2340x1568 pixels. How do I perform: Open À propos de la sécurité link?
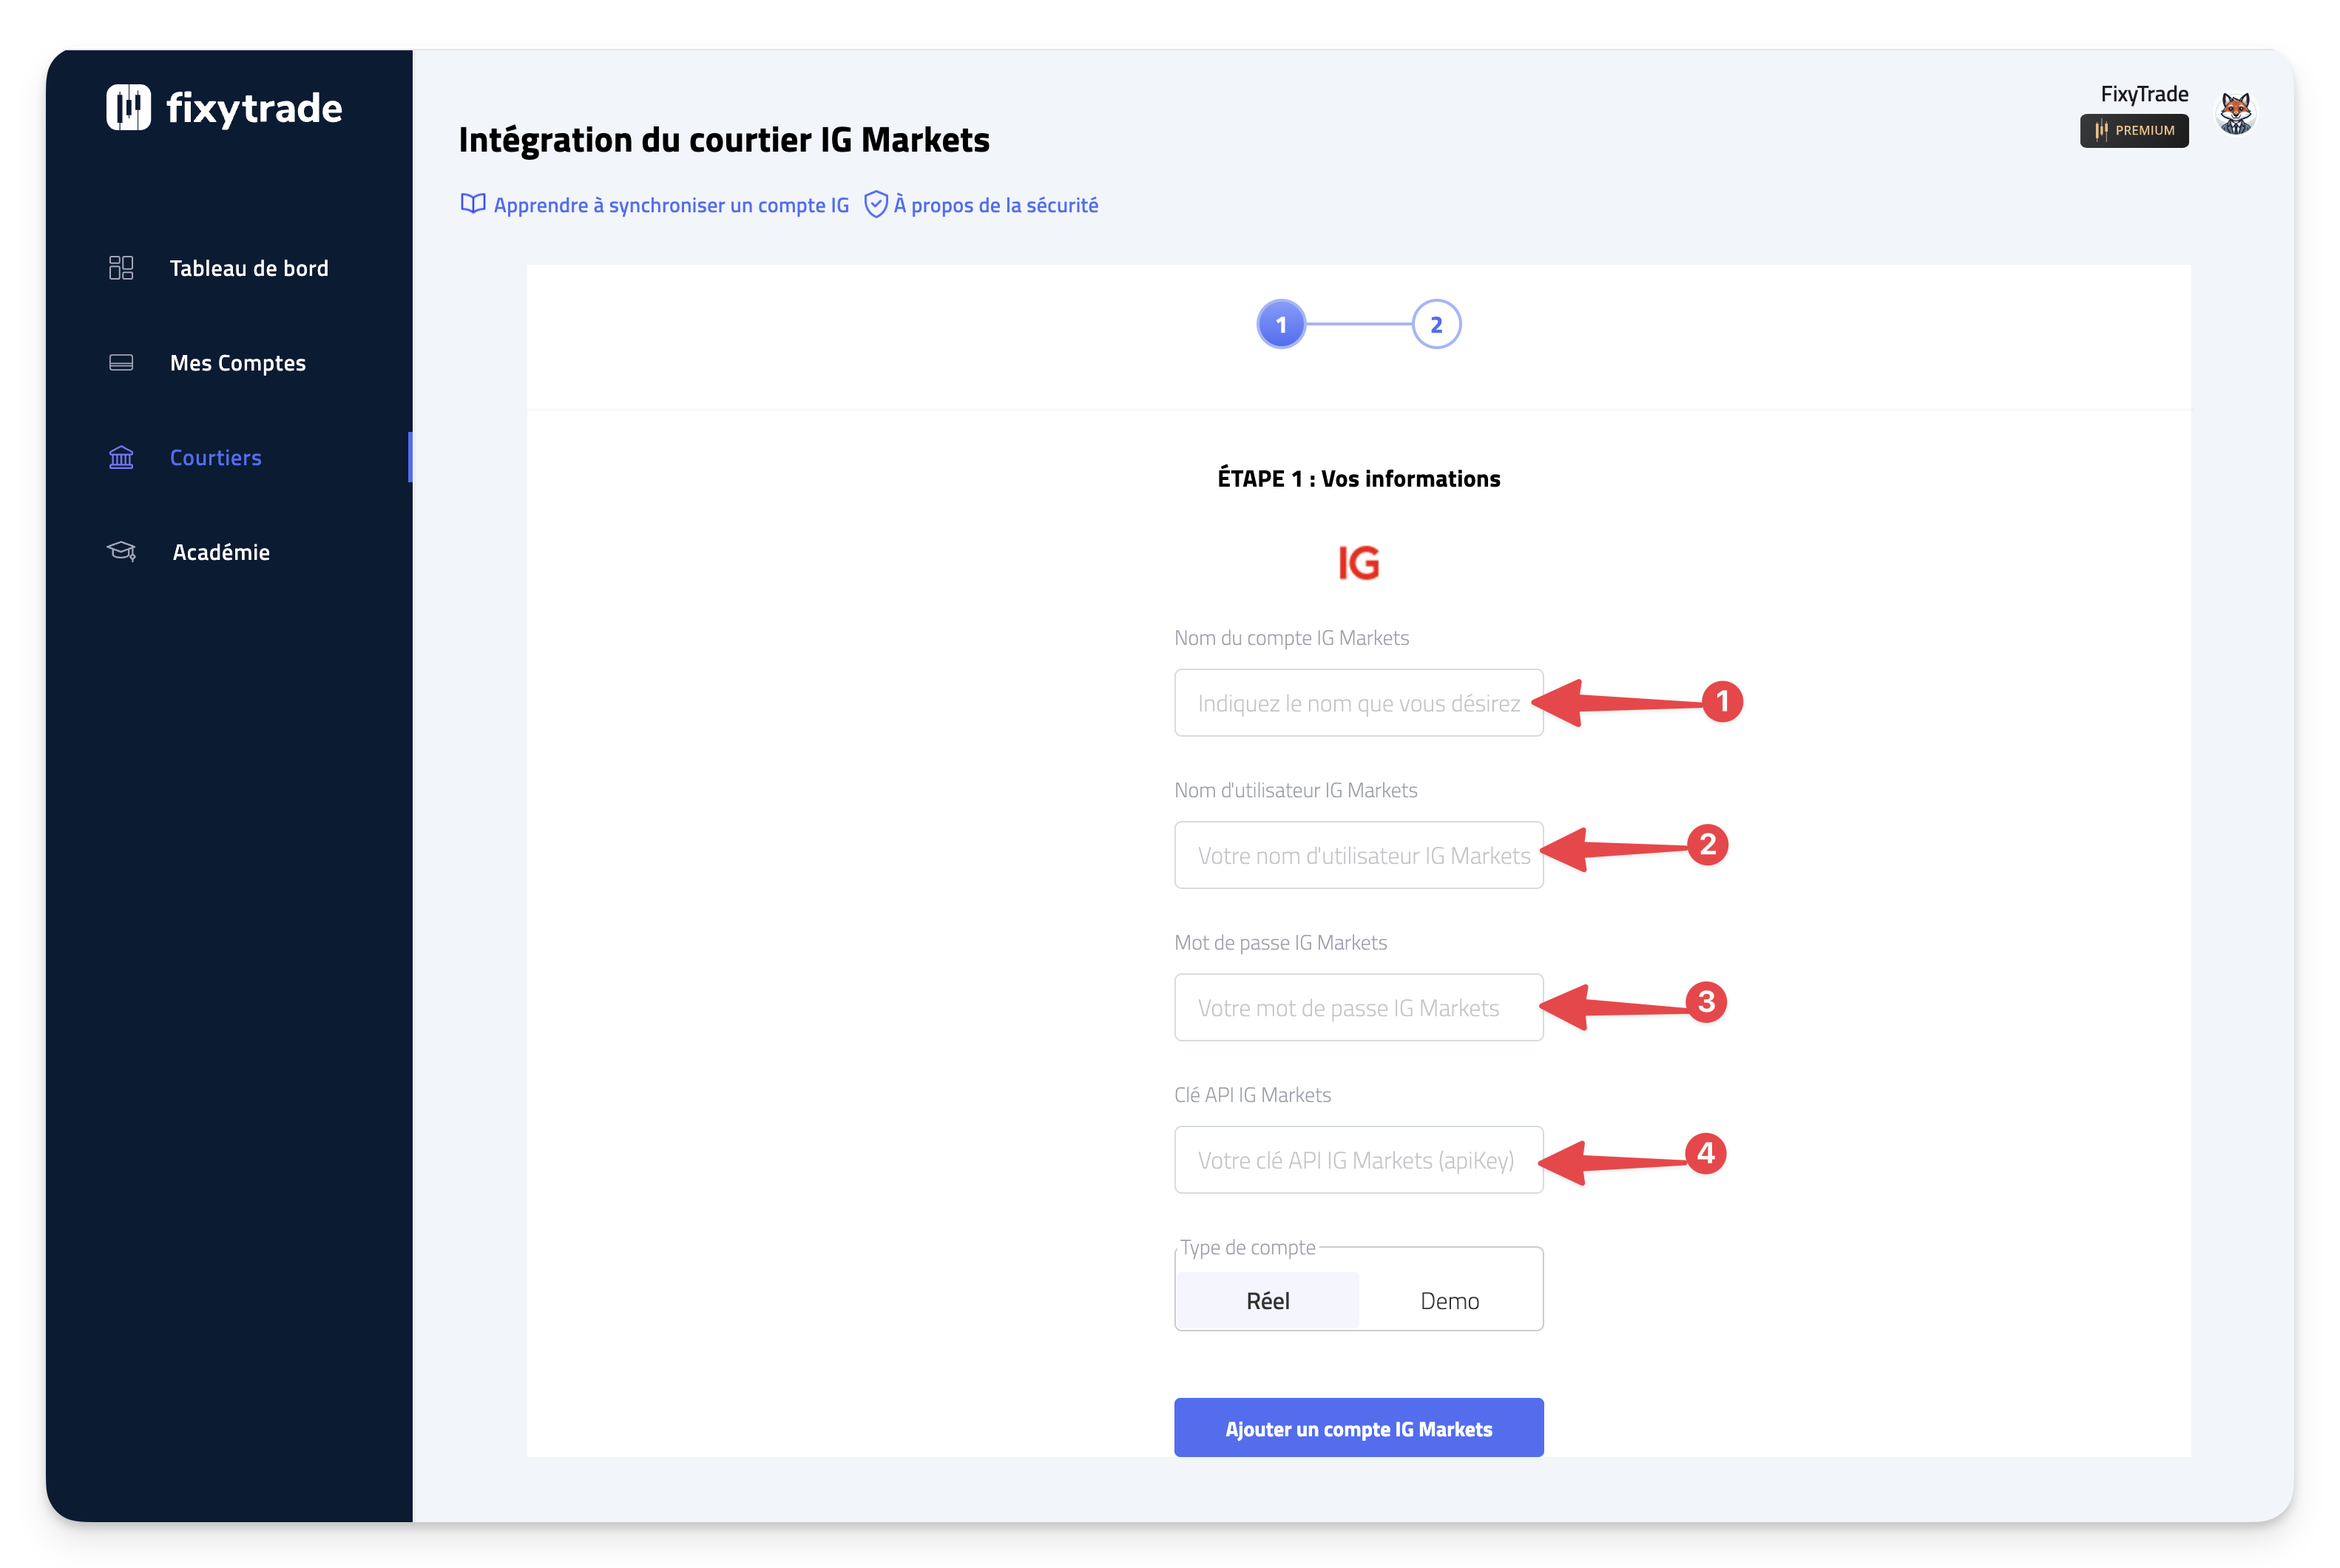pyautogui.click(x=995, y=205)
